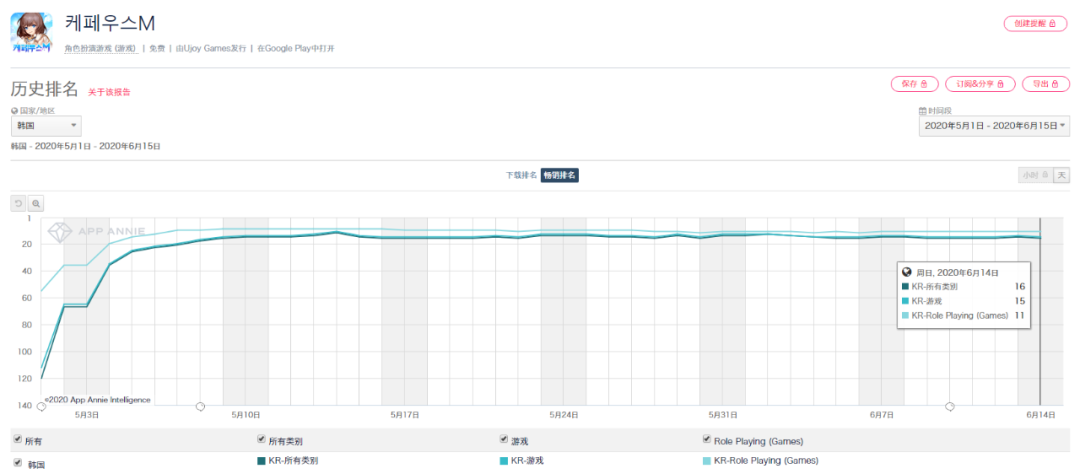Uncheck the 所有类别 all categories checkbox

[262, 440]
